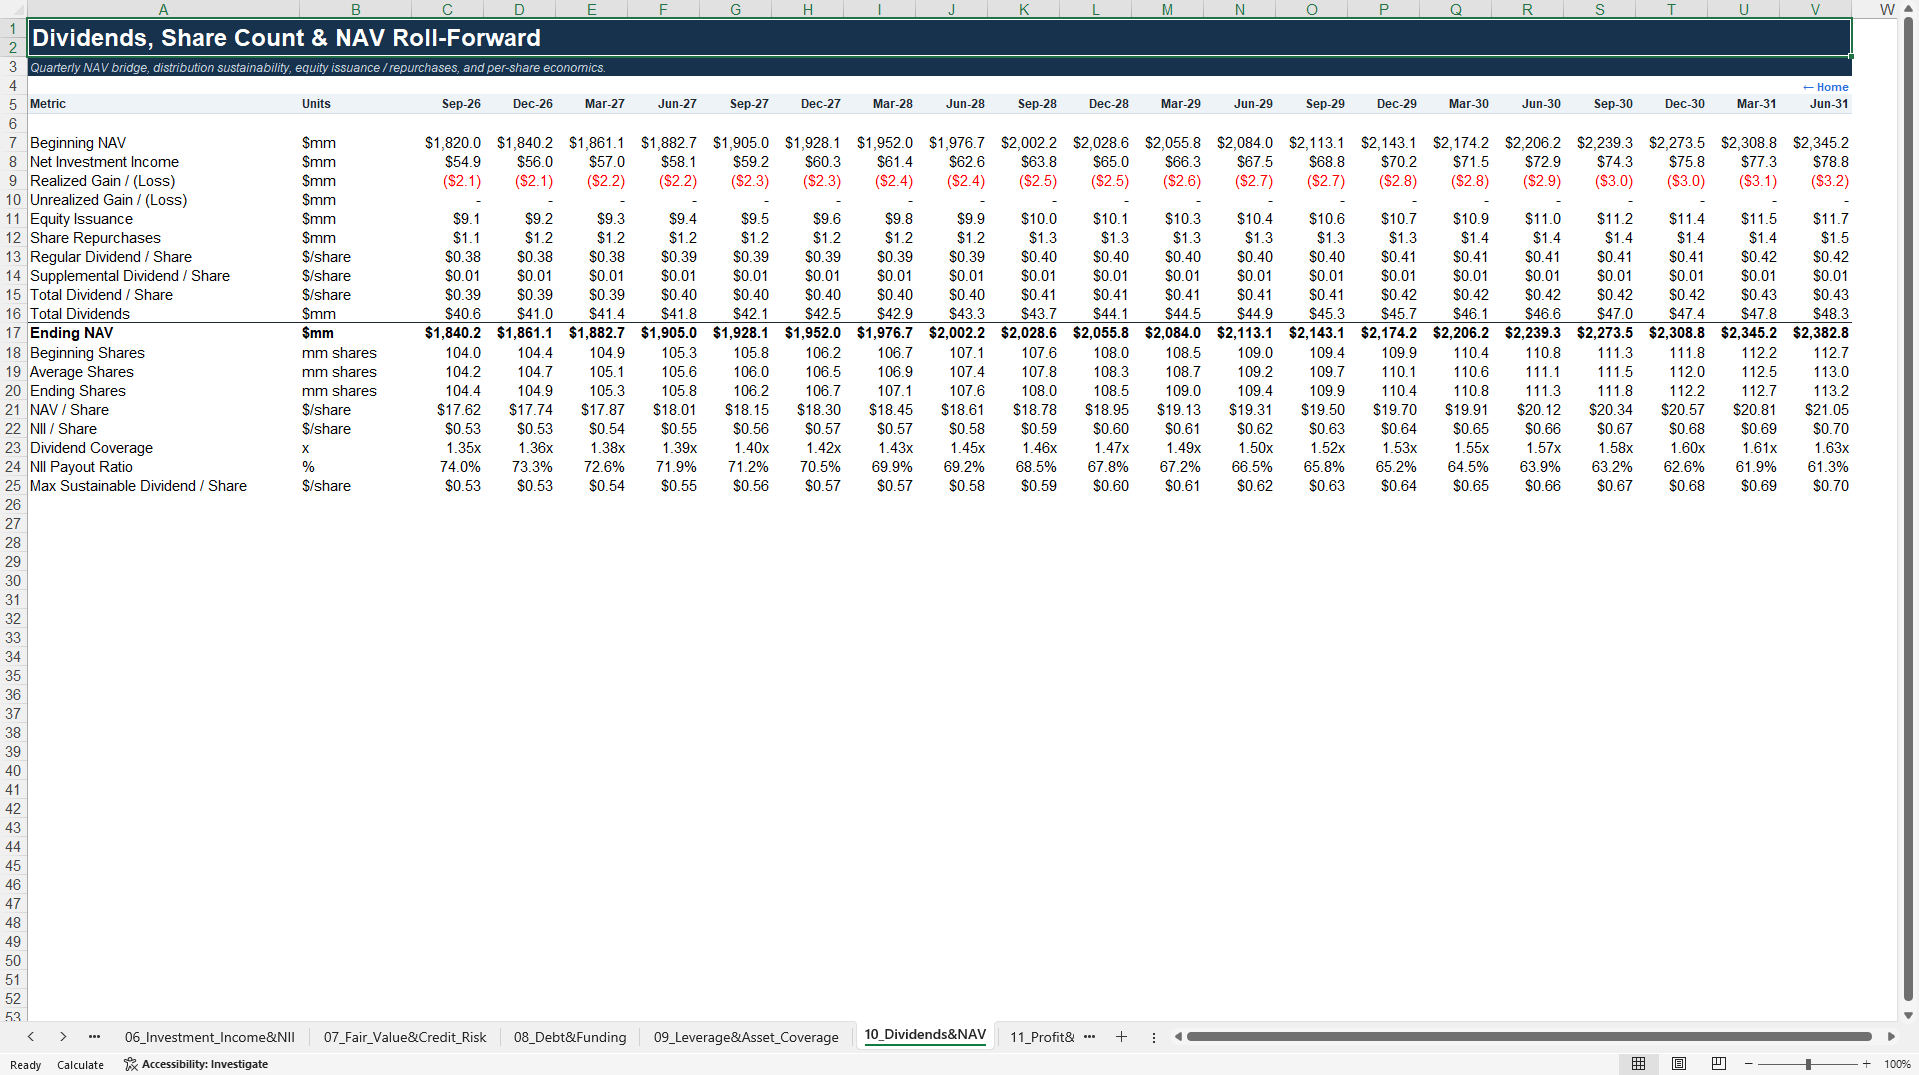Screen dimensions: 1919x1075
Task: Select the Ready status indicator
Action: (x=25, y=1064)
